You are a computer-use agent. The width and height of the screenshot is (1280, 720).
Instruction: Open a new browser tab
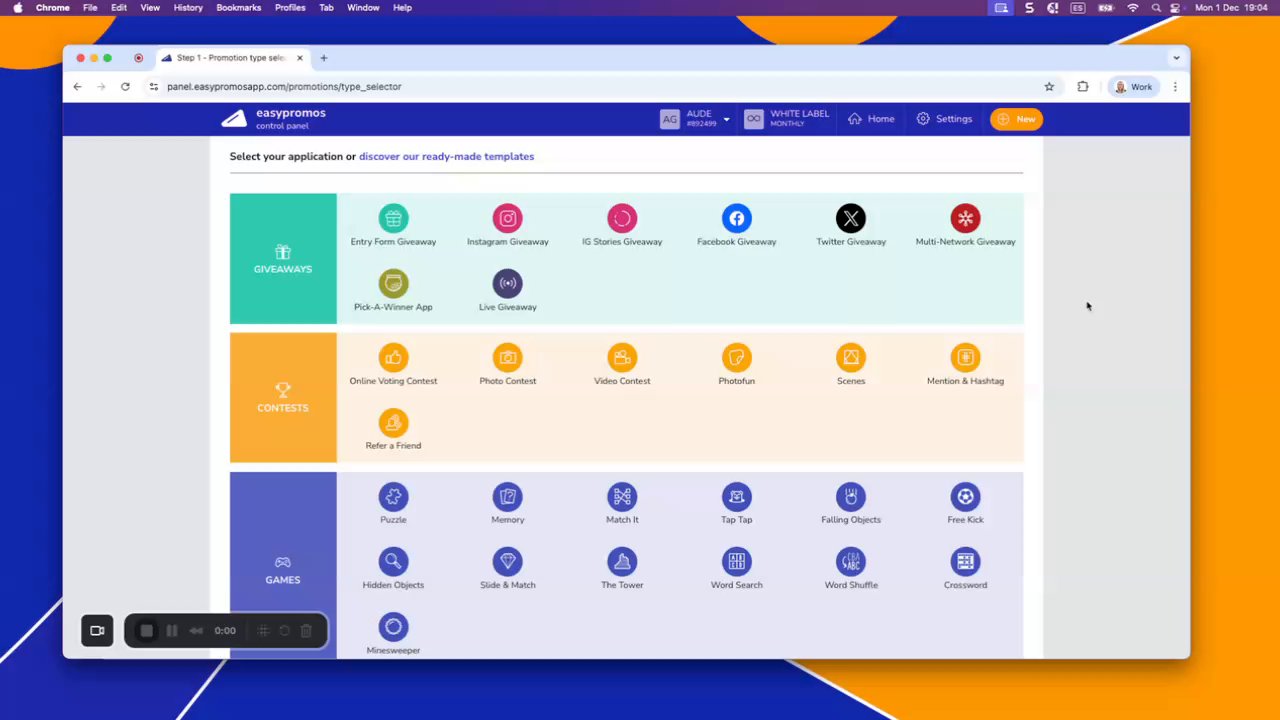324,58
